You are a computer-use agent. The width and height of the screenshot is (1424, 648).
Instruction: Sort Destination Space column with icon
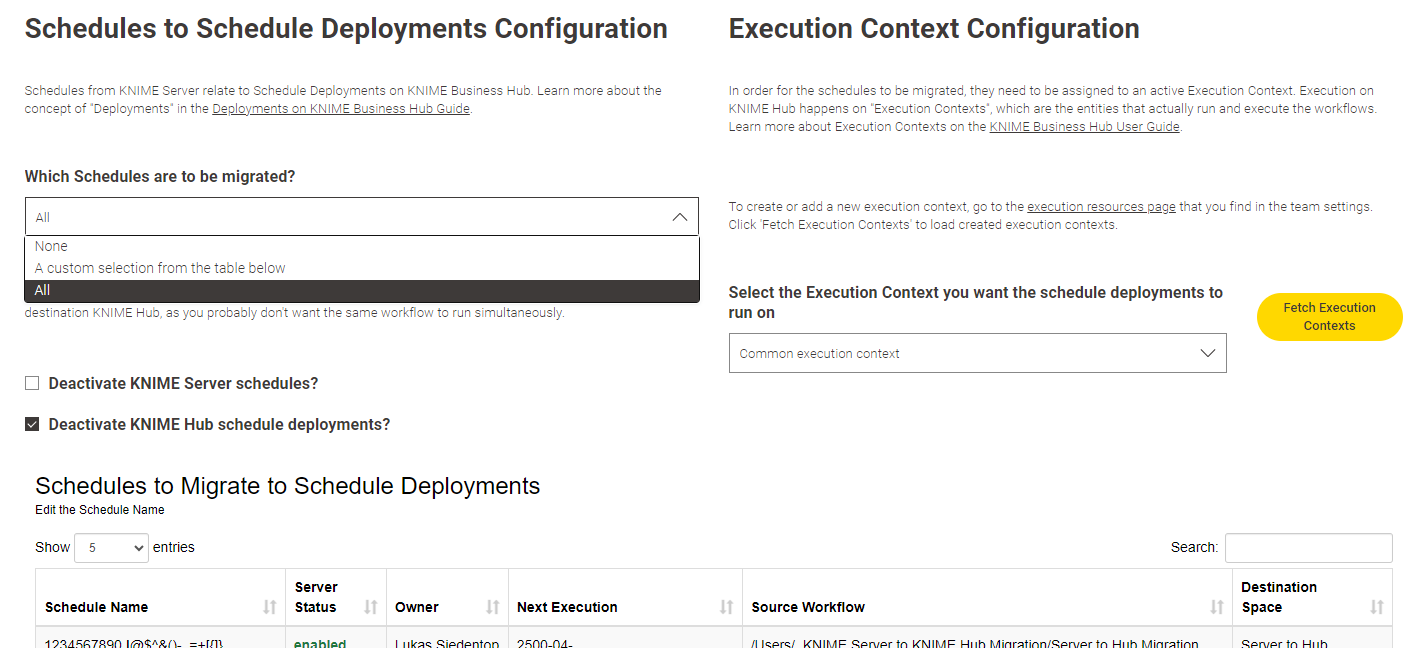(x=1376, y=607)
